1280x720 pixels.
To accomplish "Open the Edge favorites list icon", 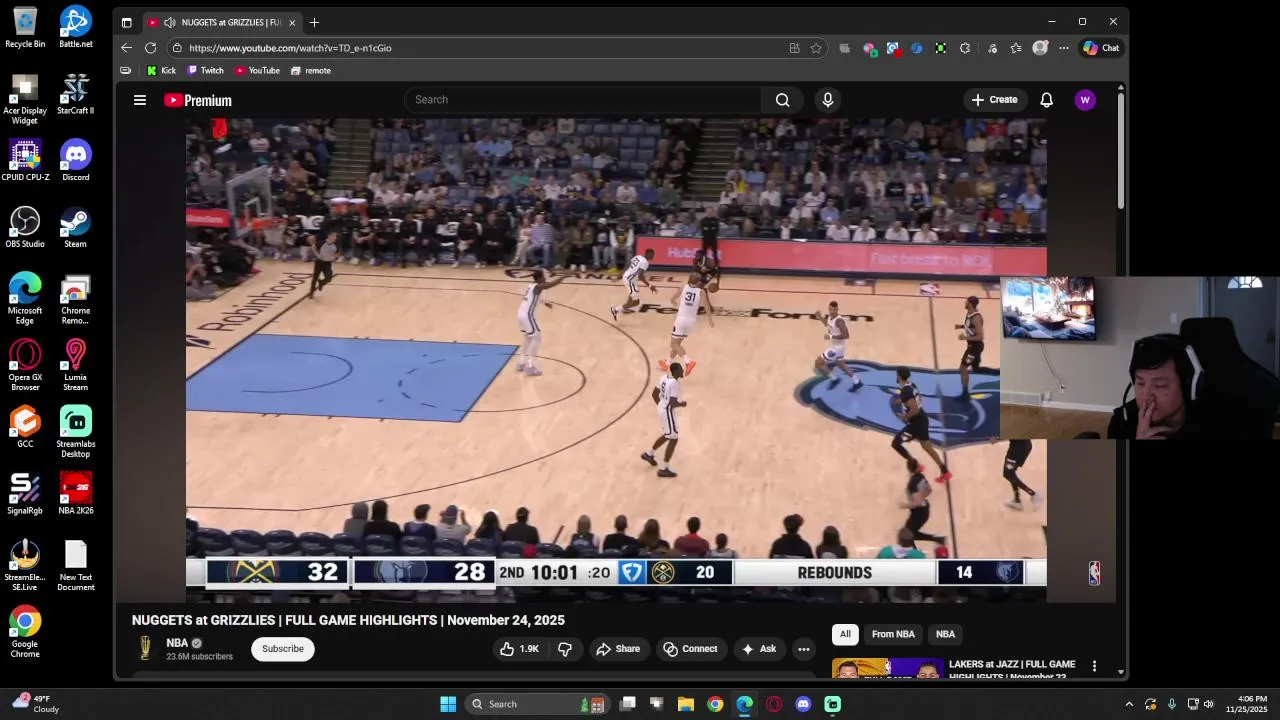I will [x=1016, y=48].
